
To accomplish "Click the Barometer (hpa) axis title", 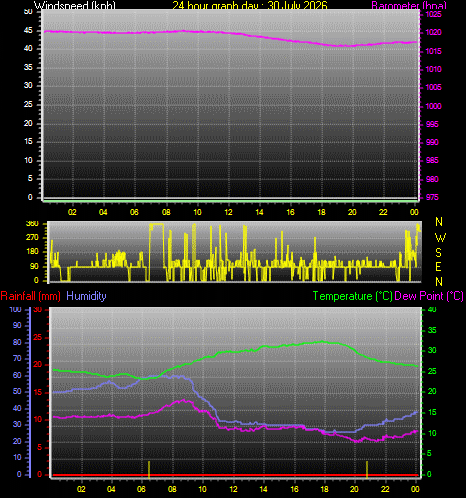I will tap(409, 5).
